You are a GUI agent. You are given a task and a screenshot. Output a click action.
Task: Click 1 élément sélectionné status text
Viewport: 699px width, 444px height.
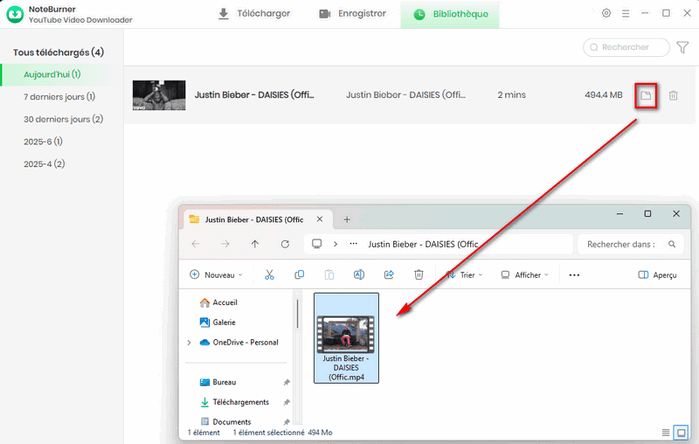(x=268, y=432)
